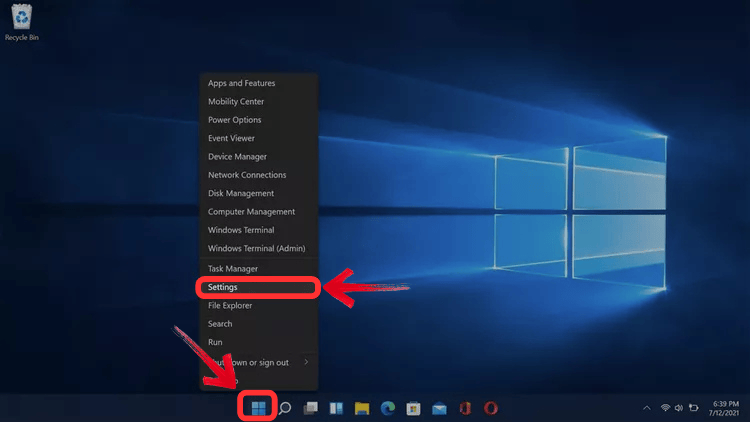
Task: Select Search in the context menu
Action: tap(259, 324)
